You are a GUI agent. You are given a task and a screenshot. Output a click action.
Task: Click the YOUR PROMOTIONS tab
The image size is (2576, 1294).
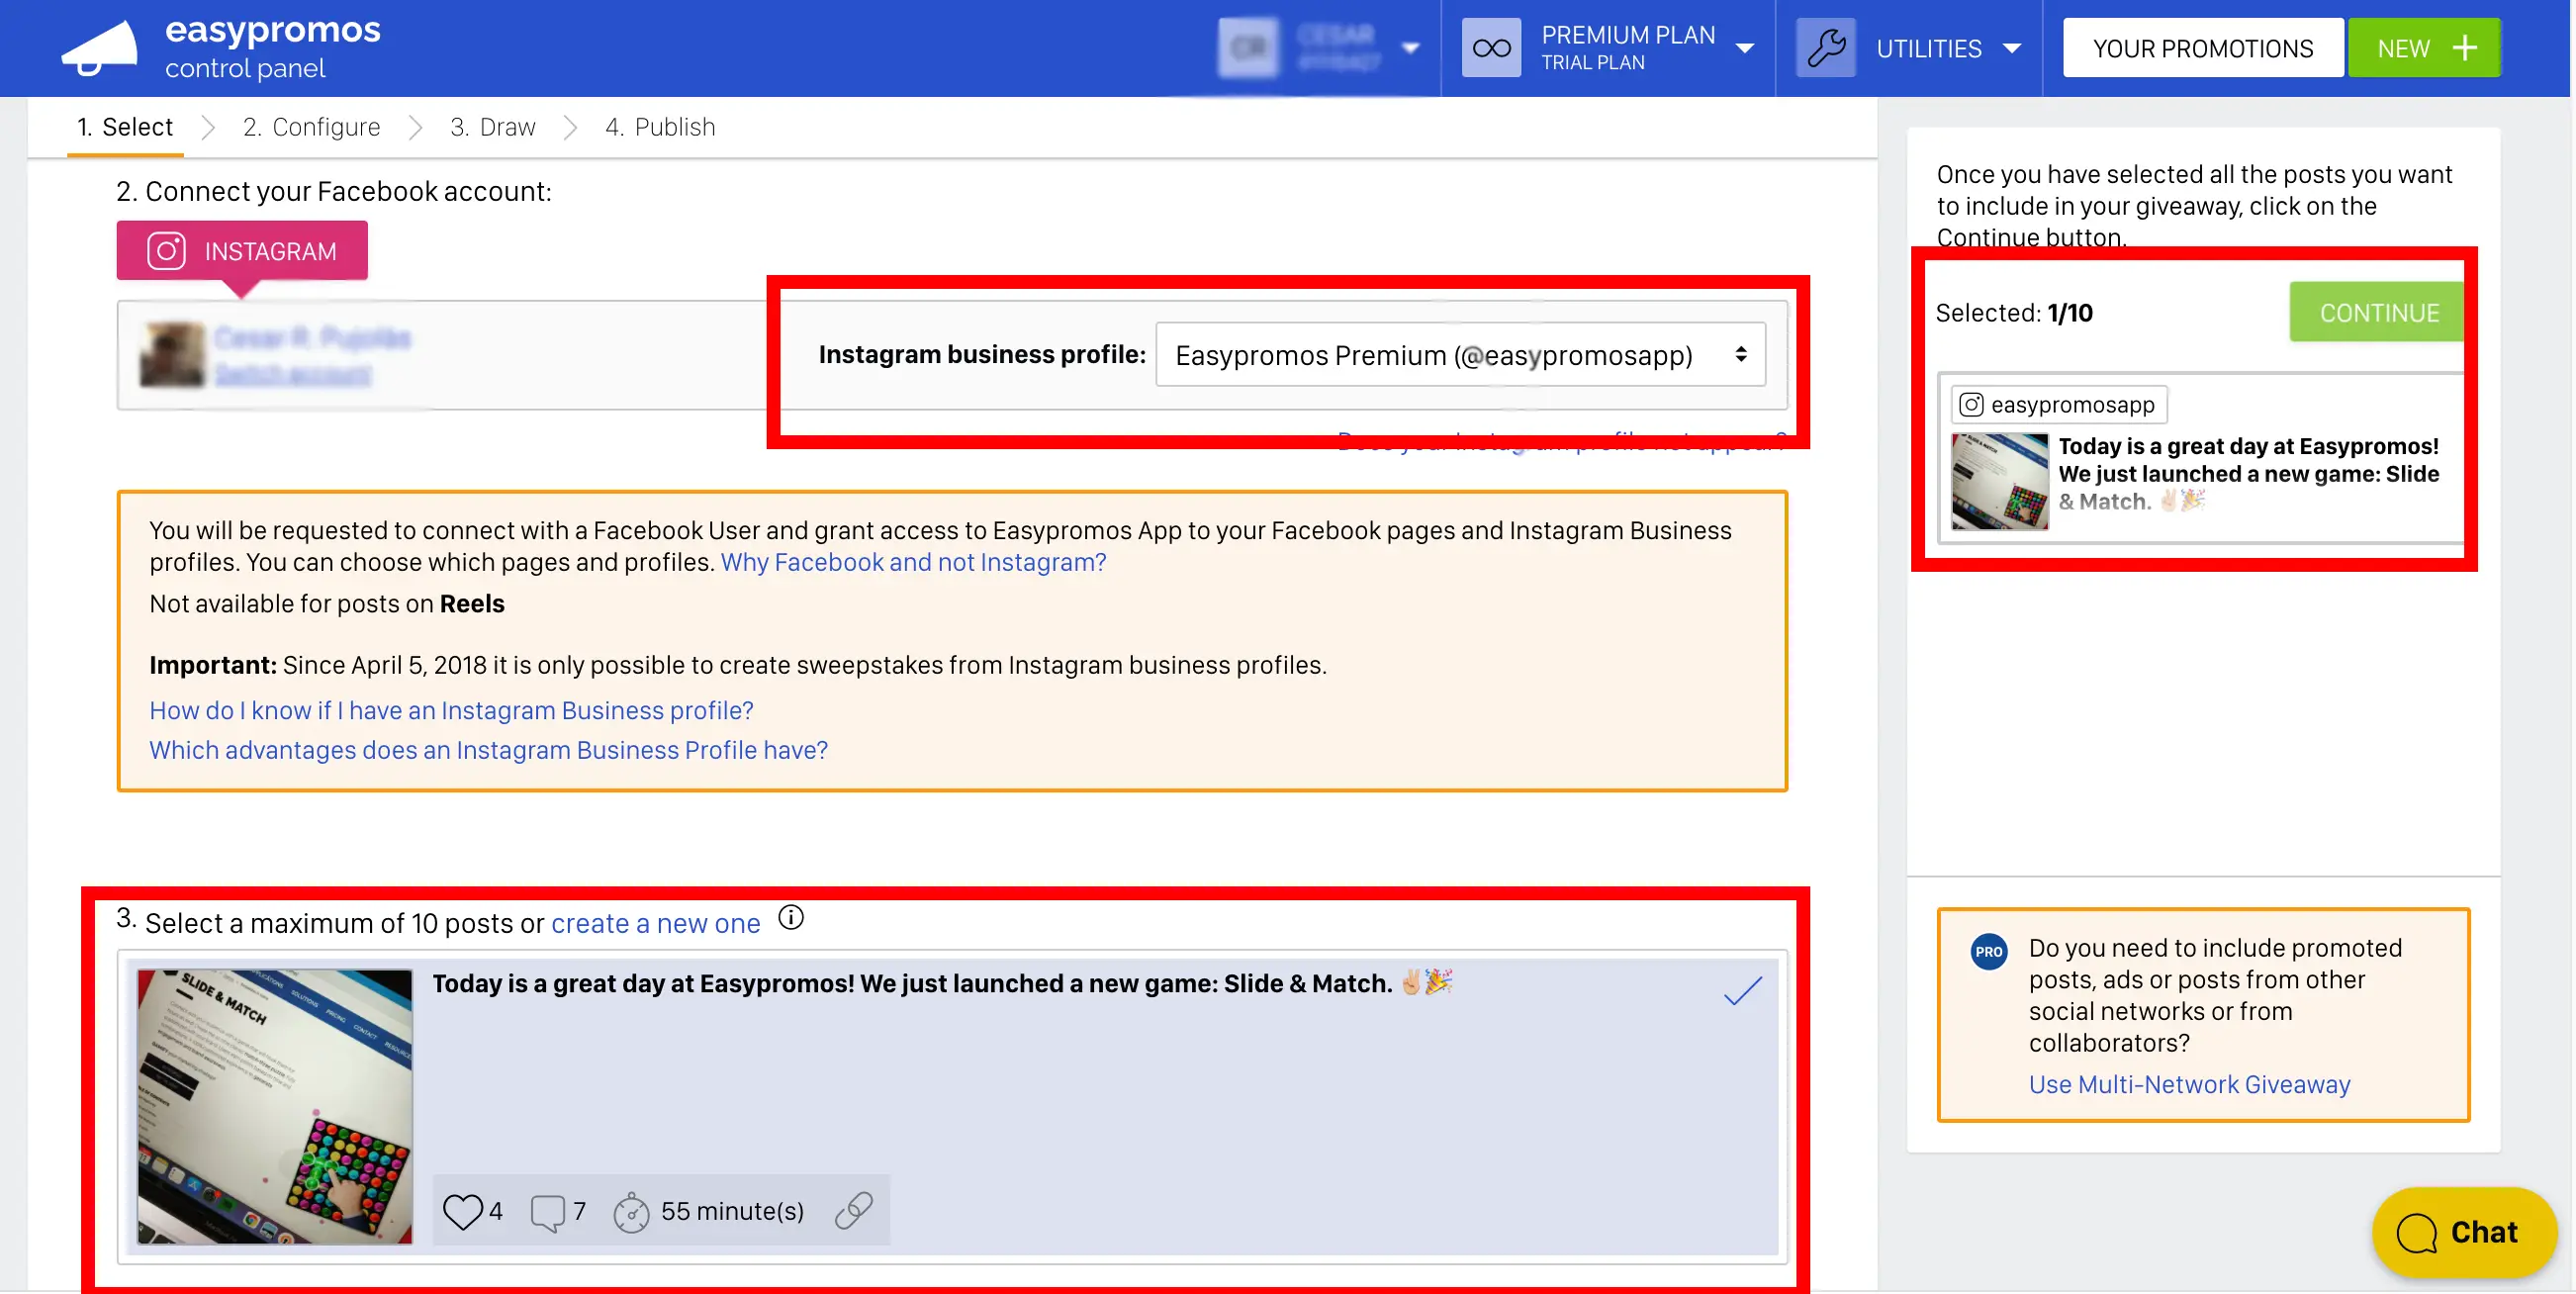2201,47
